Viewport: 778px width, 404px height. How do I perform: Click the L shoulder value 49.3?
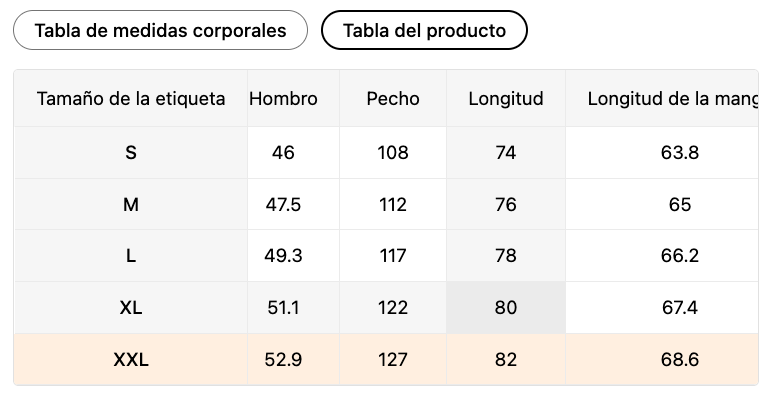point(283,256)
